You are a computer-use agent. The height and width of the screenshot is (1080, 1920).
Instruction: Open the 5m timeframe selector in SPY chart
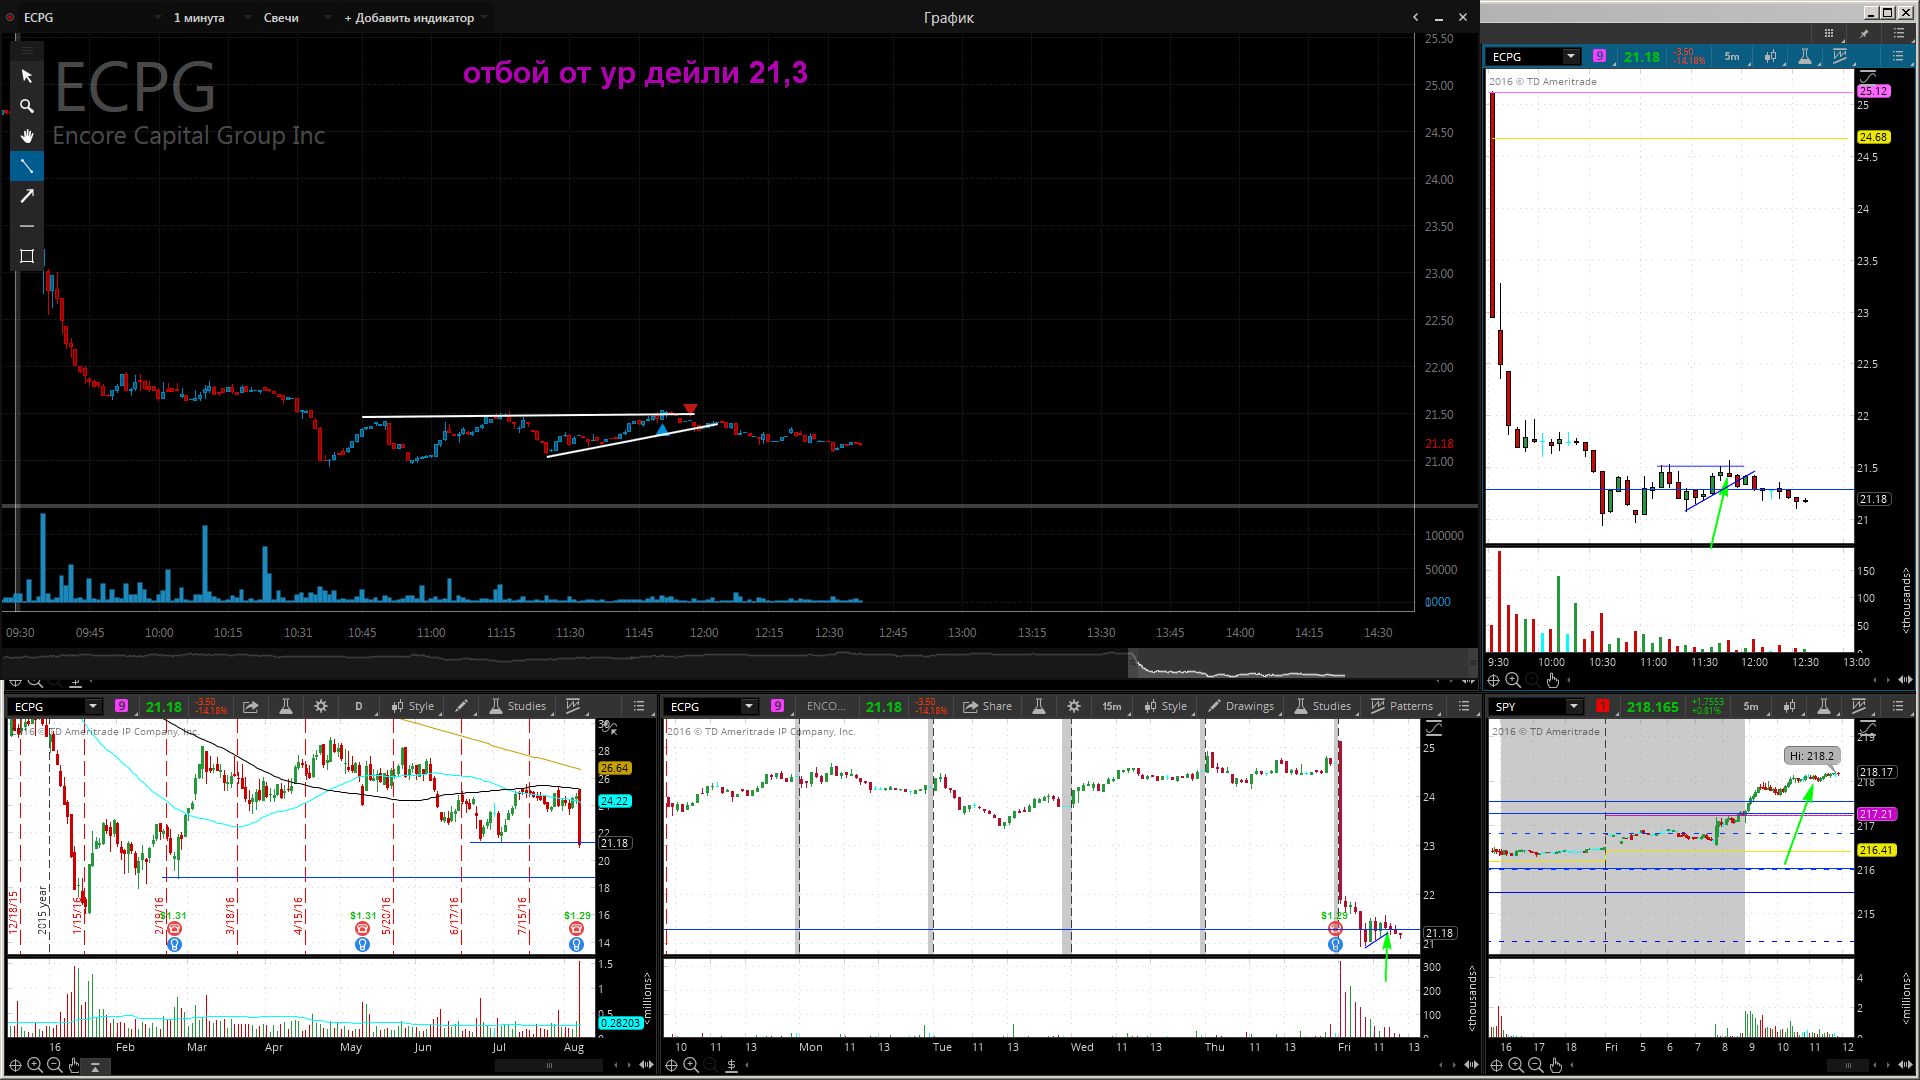pyautogui.click(x=1751, y=706)
